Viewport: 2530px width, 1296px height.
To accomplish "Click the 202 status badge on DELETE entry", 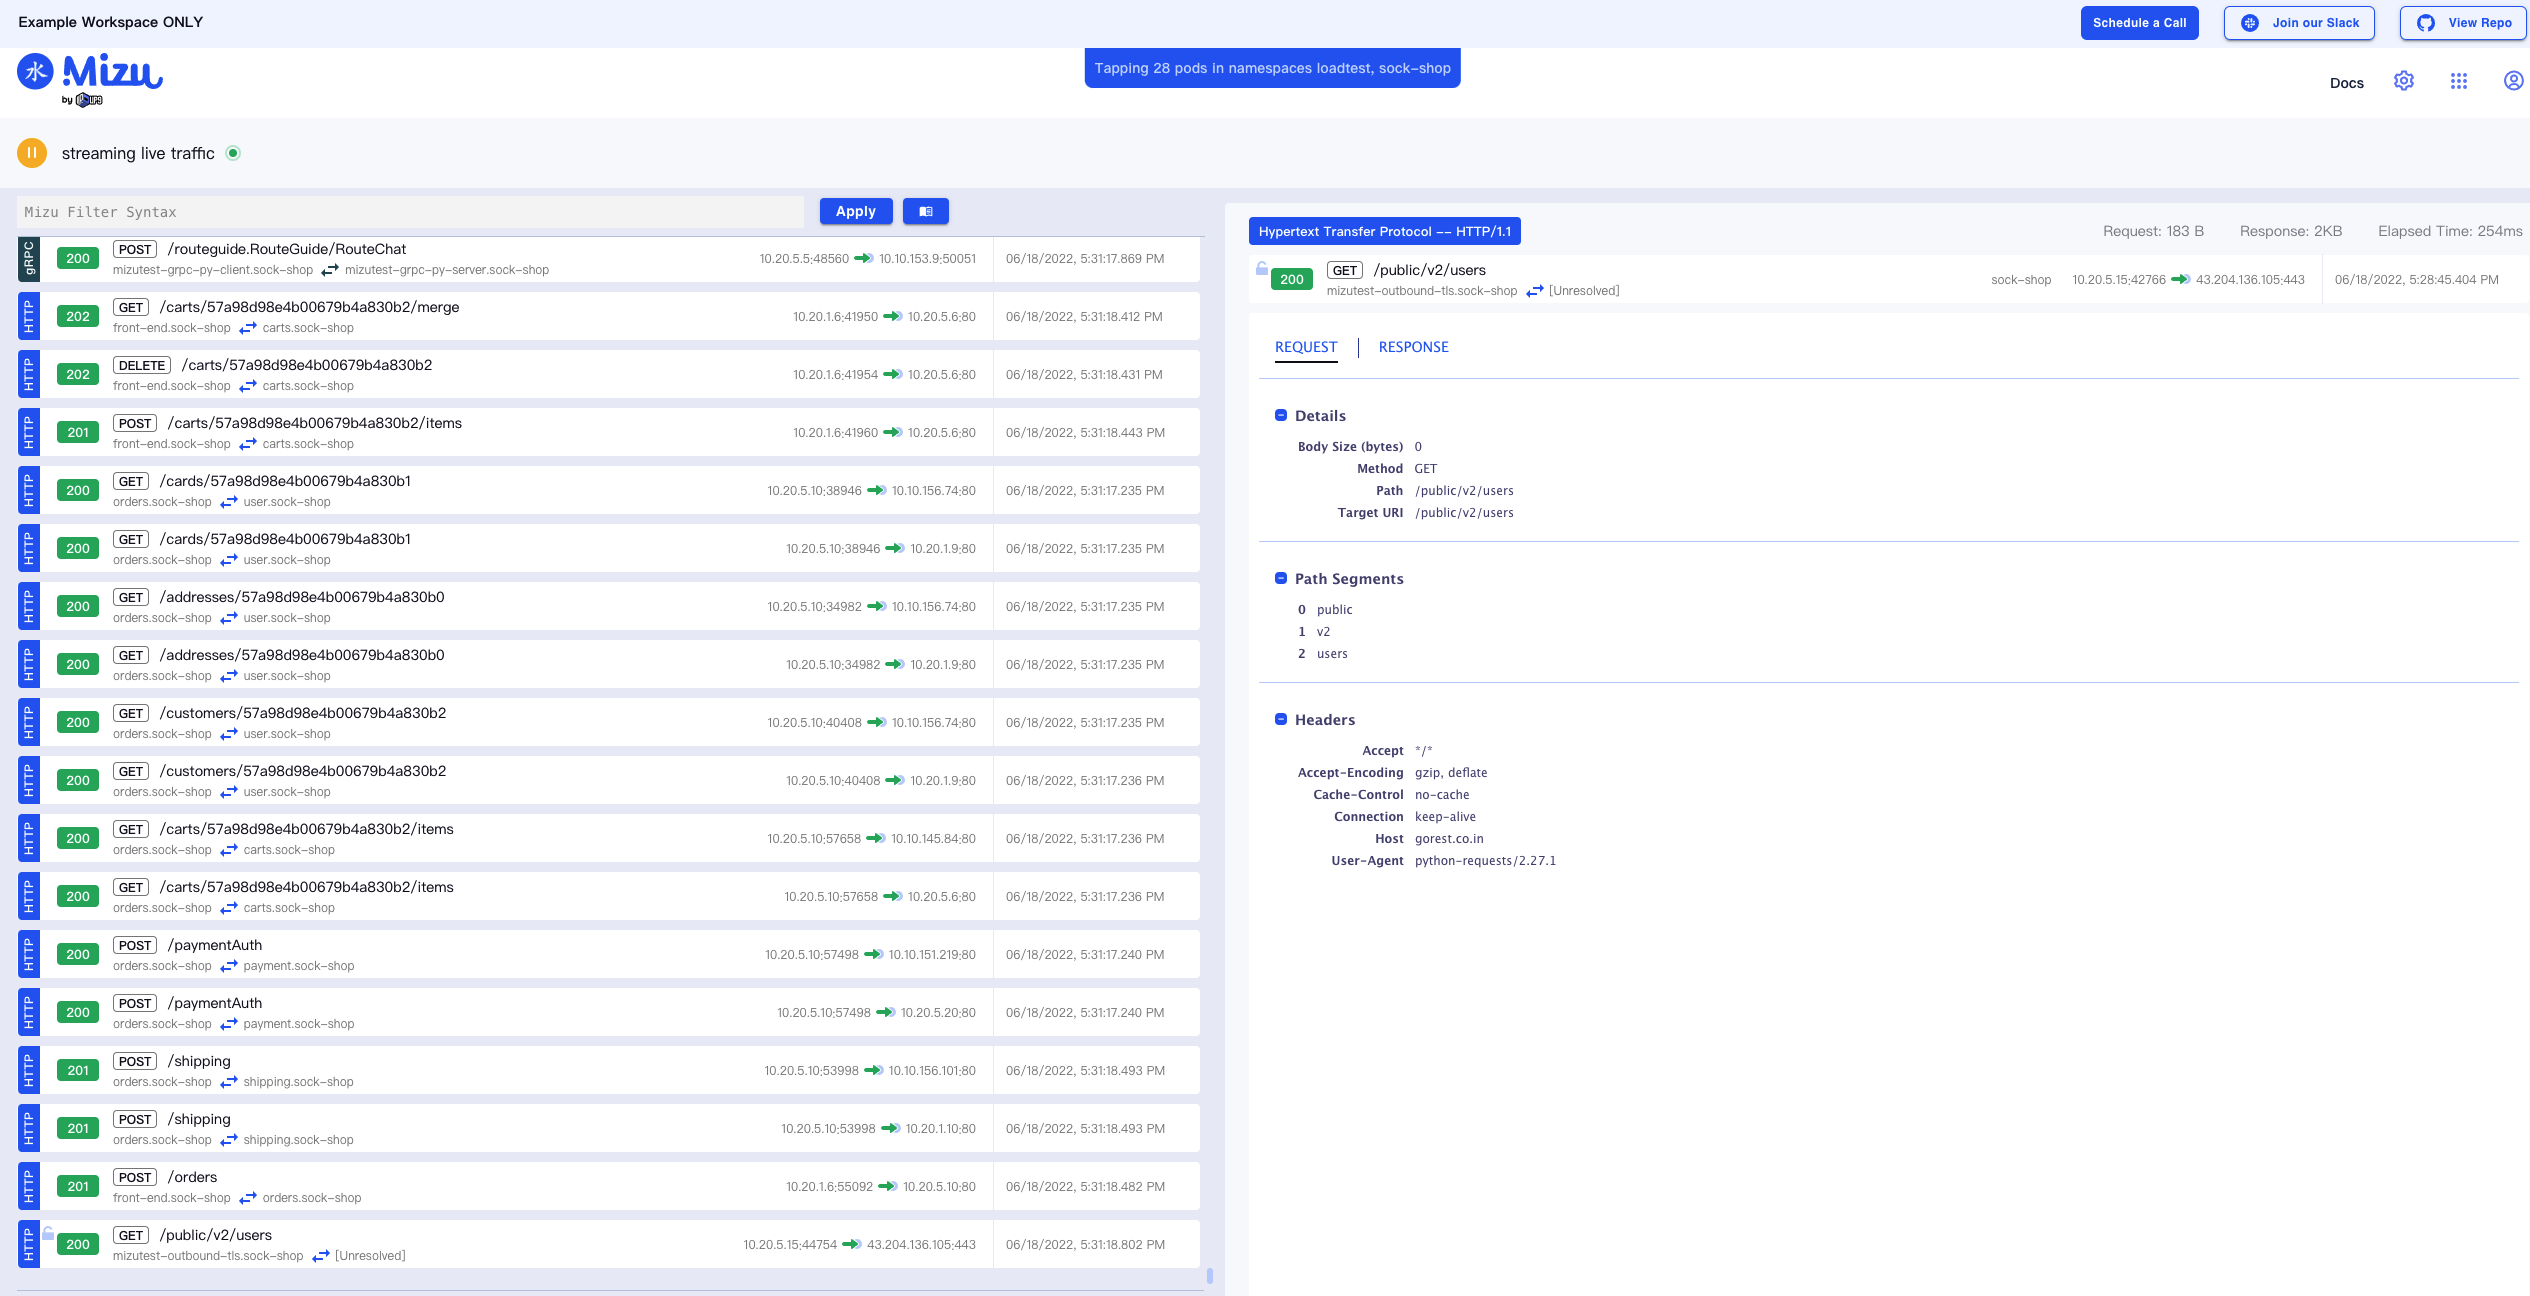I will (78, 375).
